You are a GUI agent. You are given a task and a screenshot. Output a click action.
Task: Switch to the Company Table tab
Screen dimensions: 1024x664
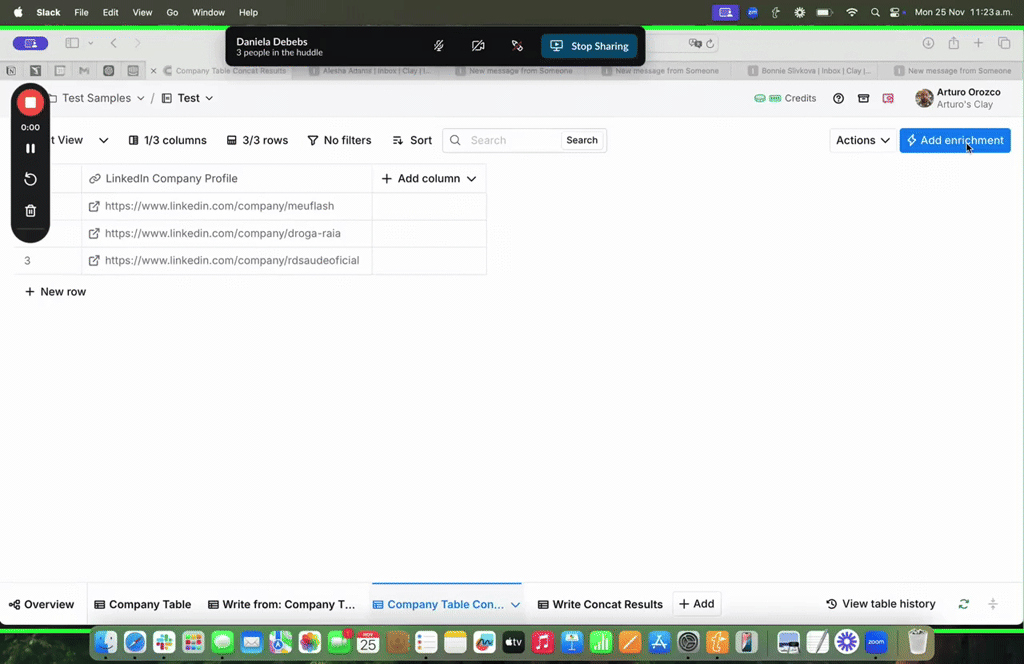[142, 604]
